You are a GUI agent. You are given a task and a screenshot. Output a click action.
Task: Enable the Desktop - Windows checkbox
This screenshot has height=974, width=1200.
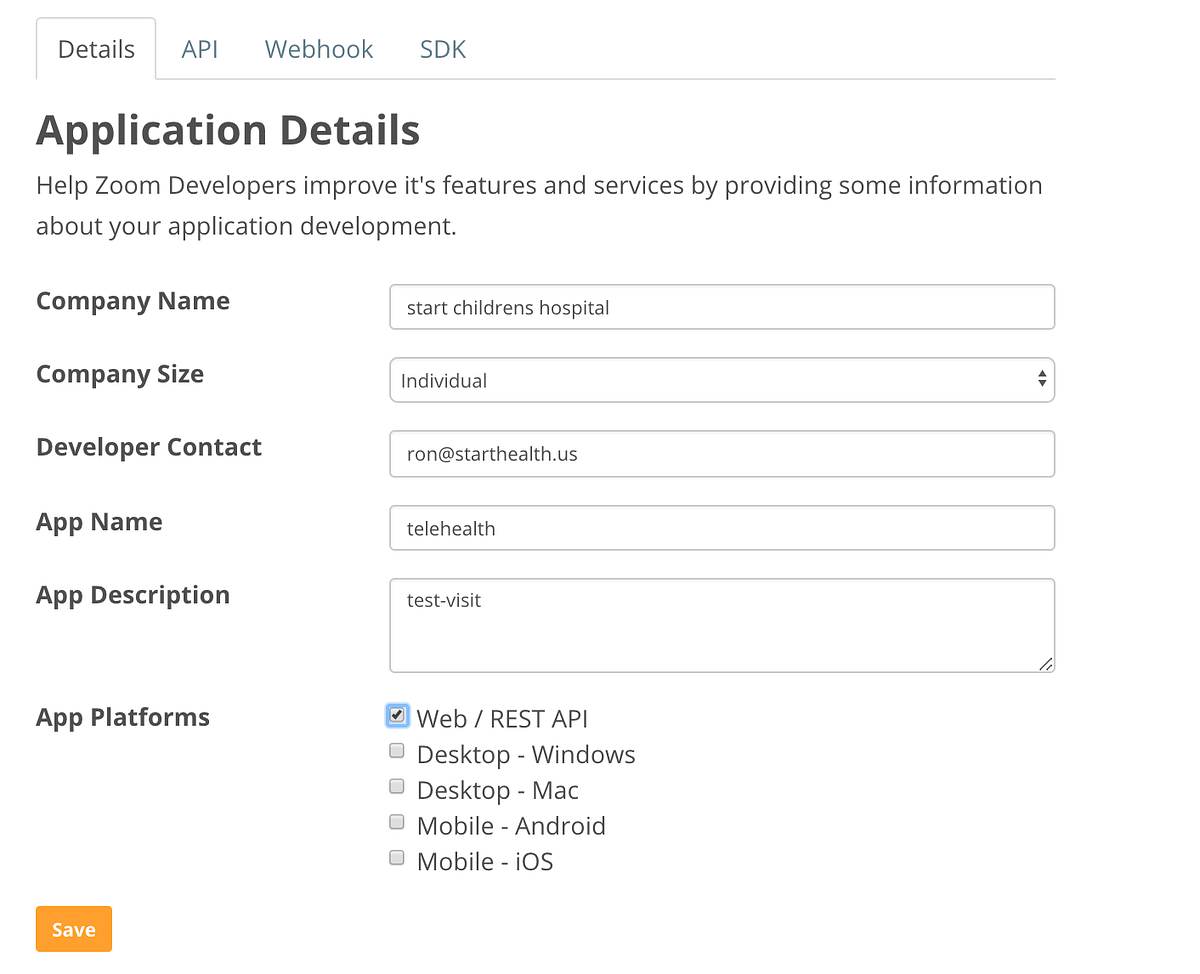click(397, 750)
